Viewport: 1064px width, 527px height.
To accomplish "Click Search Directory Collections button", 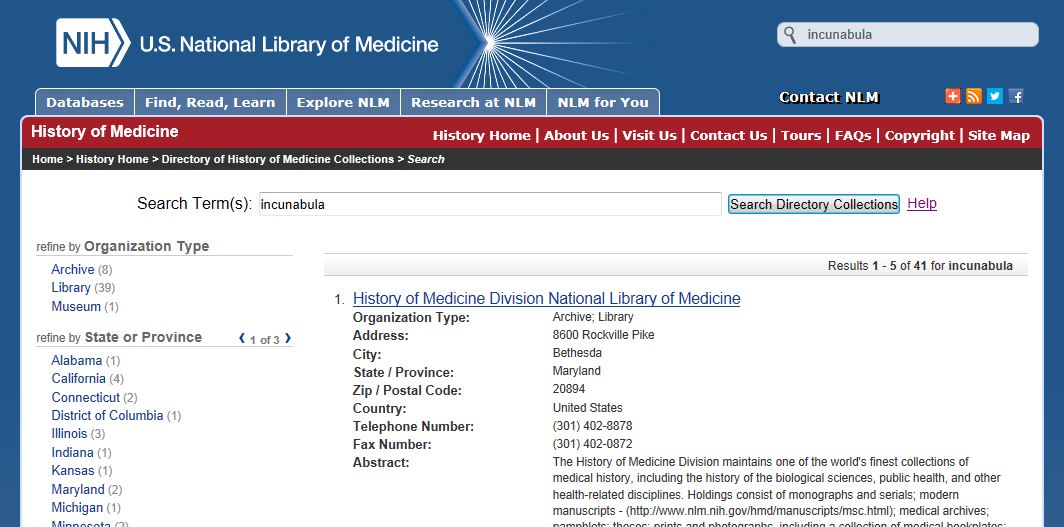I will pyautogui.click(x=814, y=204).
